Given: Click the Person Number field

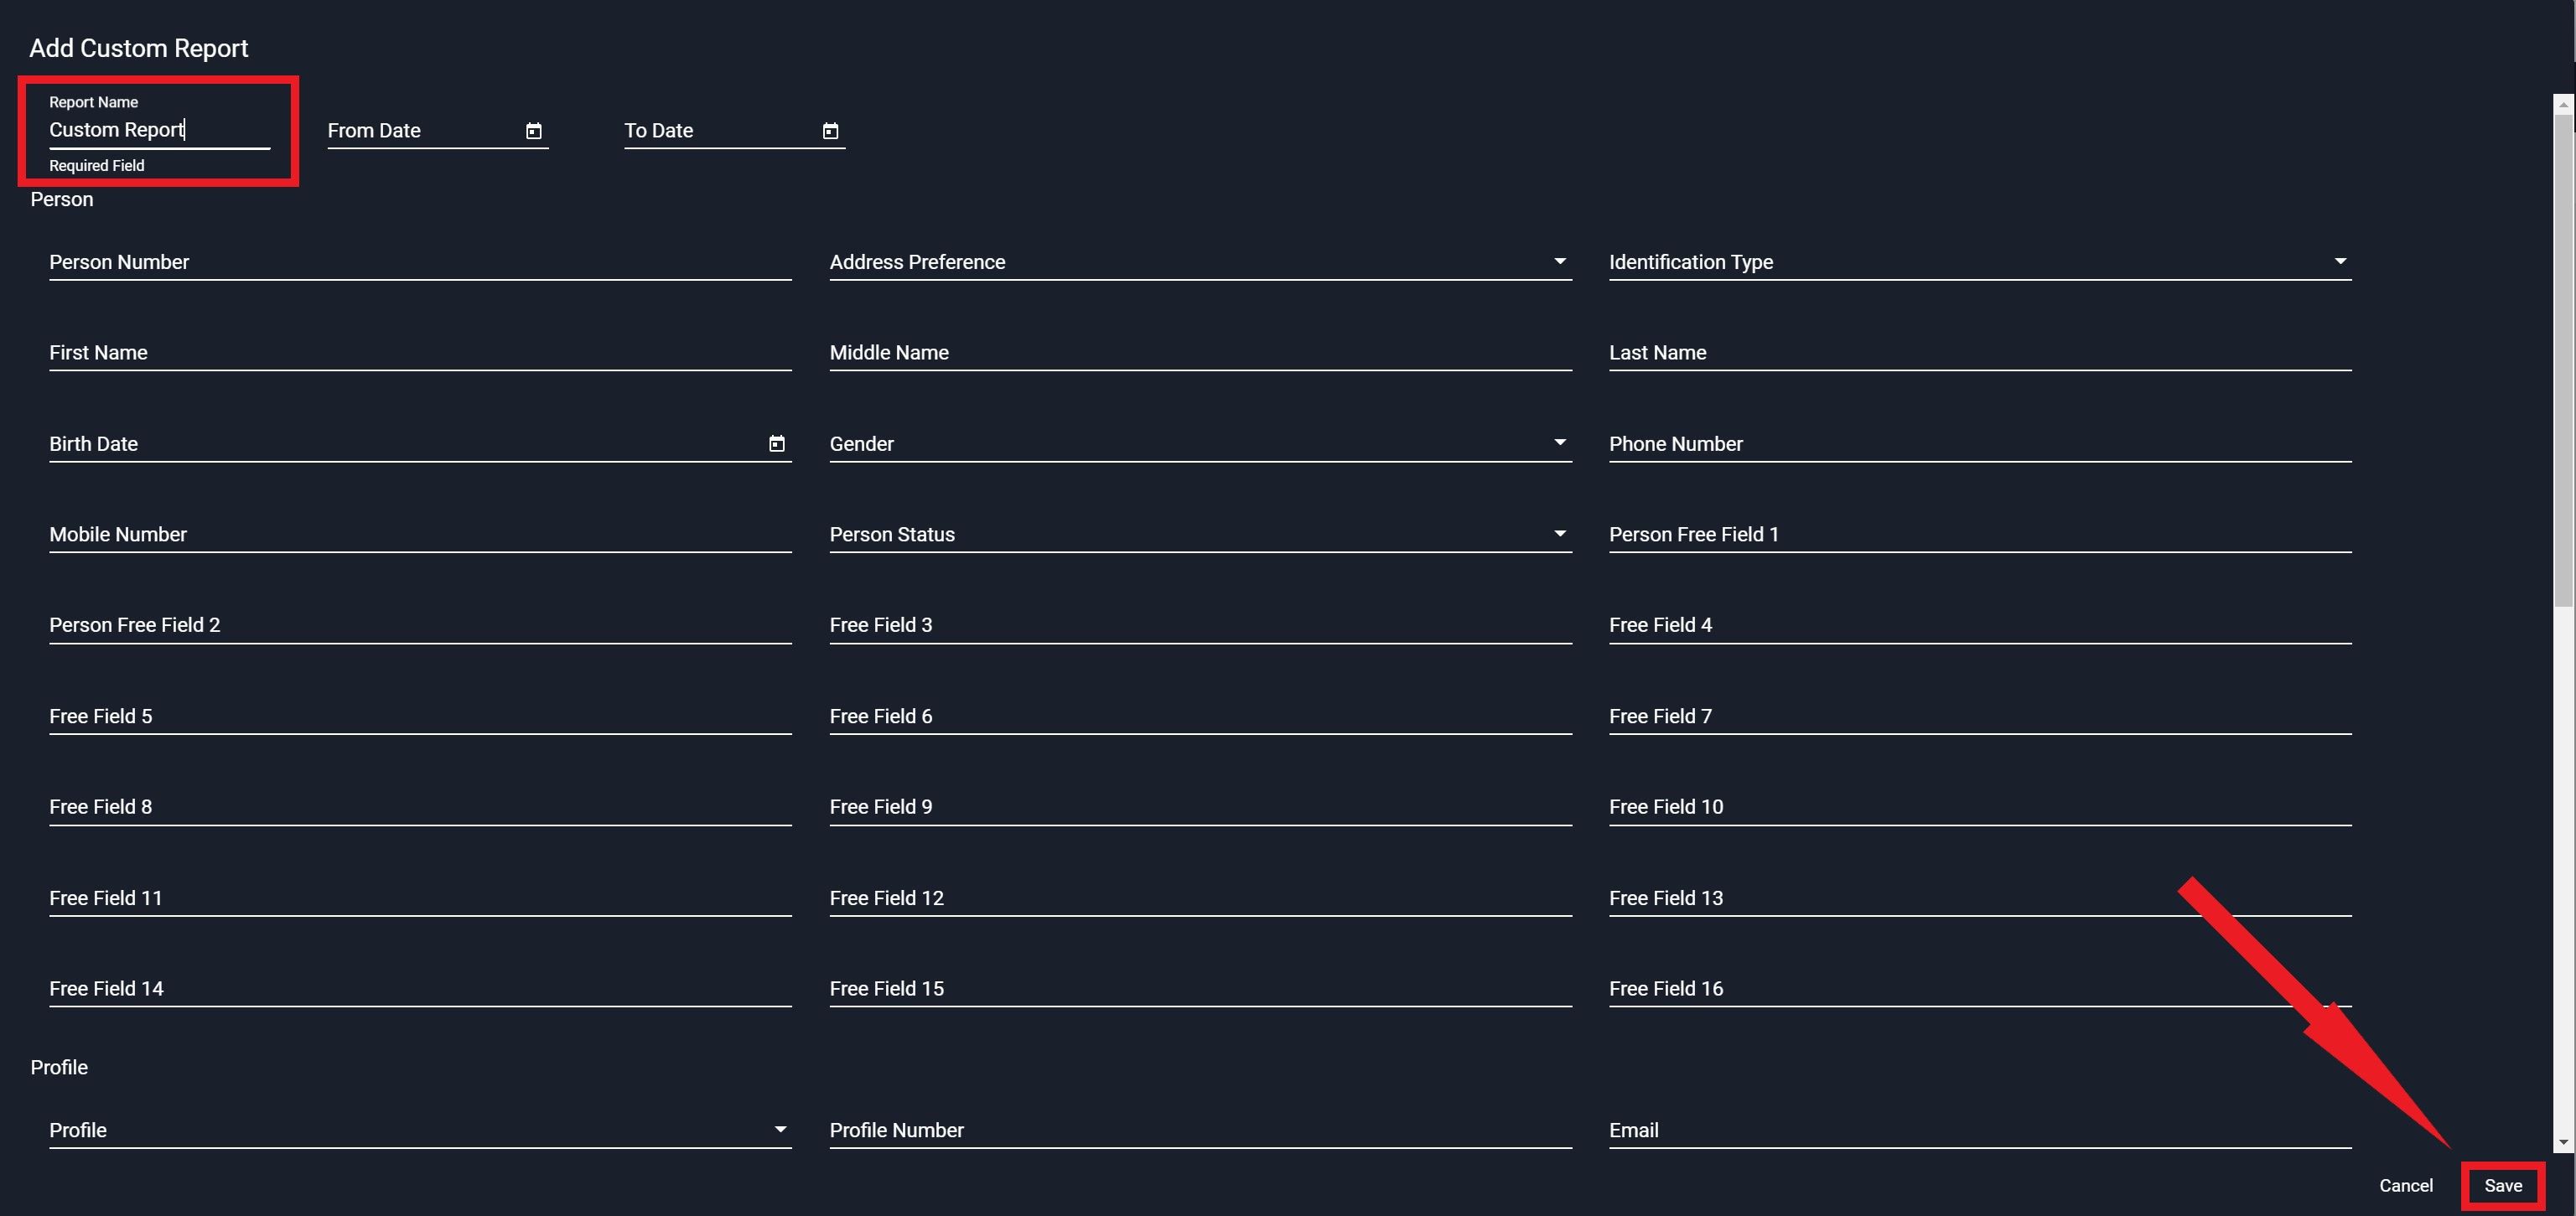Looking at the screenshot, I should 420,262.
